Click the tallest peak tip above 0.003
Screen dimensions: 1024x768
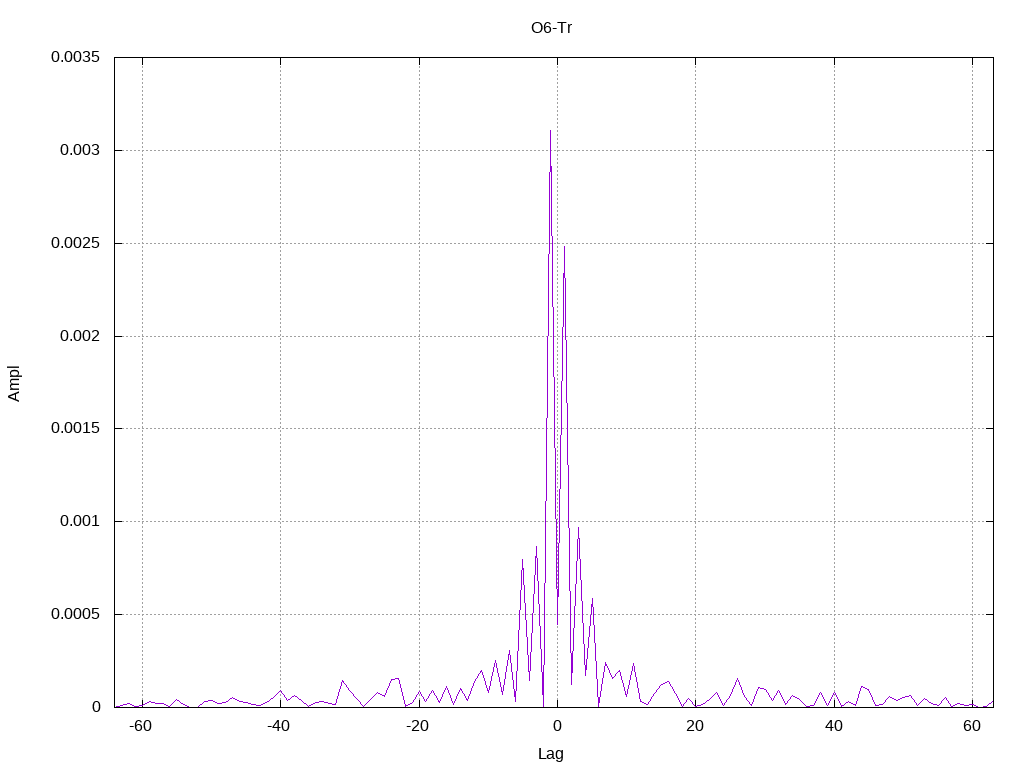point(551,131)
